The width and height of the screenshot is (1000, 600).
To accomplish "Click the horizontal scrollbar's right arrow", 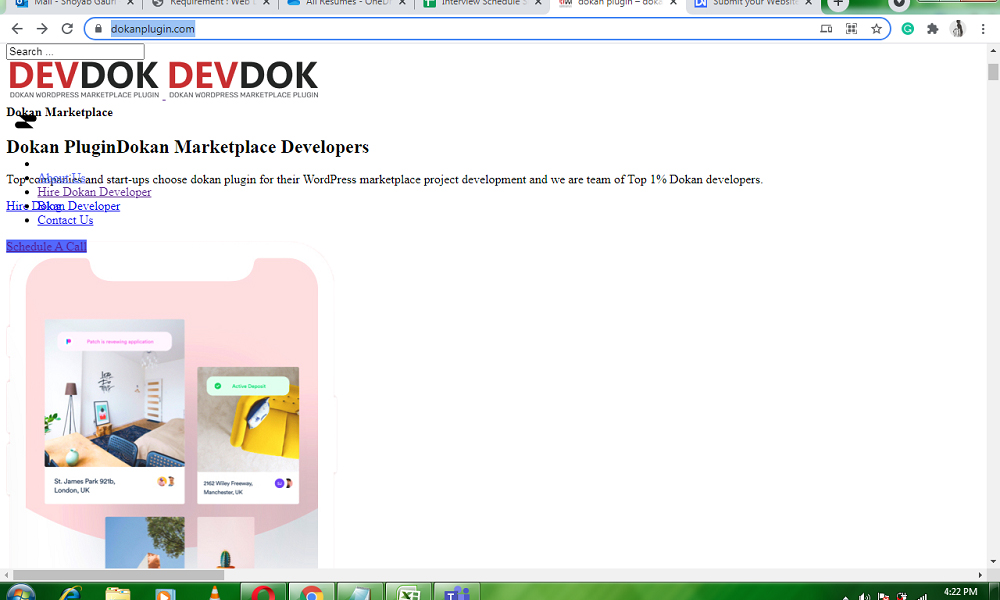I will point(981,575).
